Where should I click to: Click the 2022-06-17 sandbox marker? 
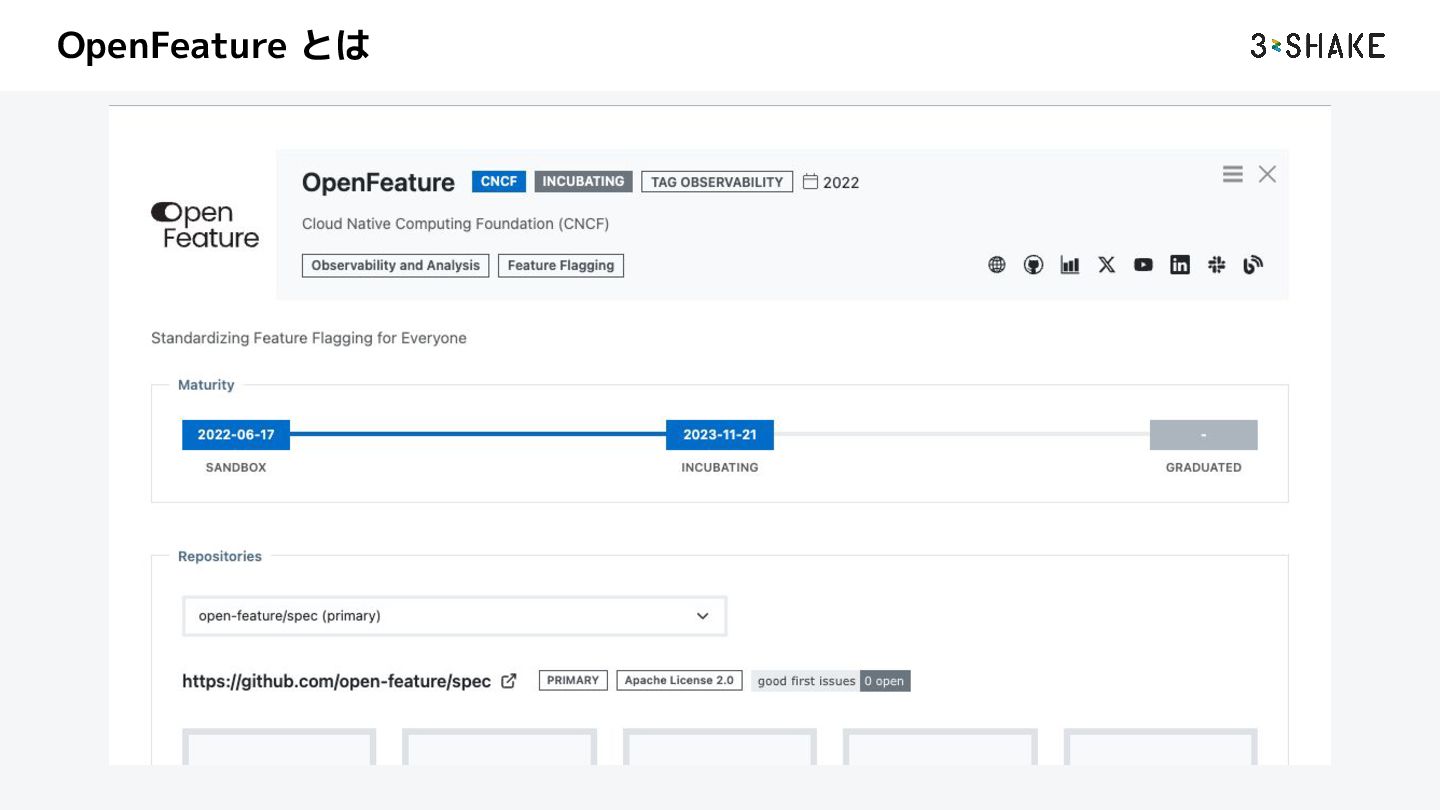click(236, 435)
